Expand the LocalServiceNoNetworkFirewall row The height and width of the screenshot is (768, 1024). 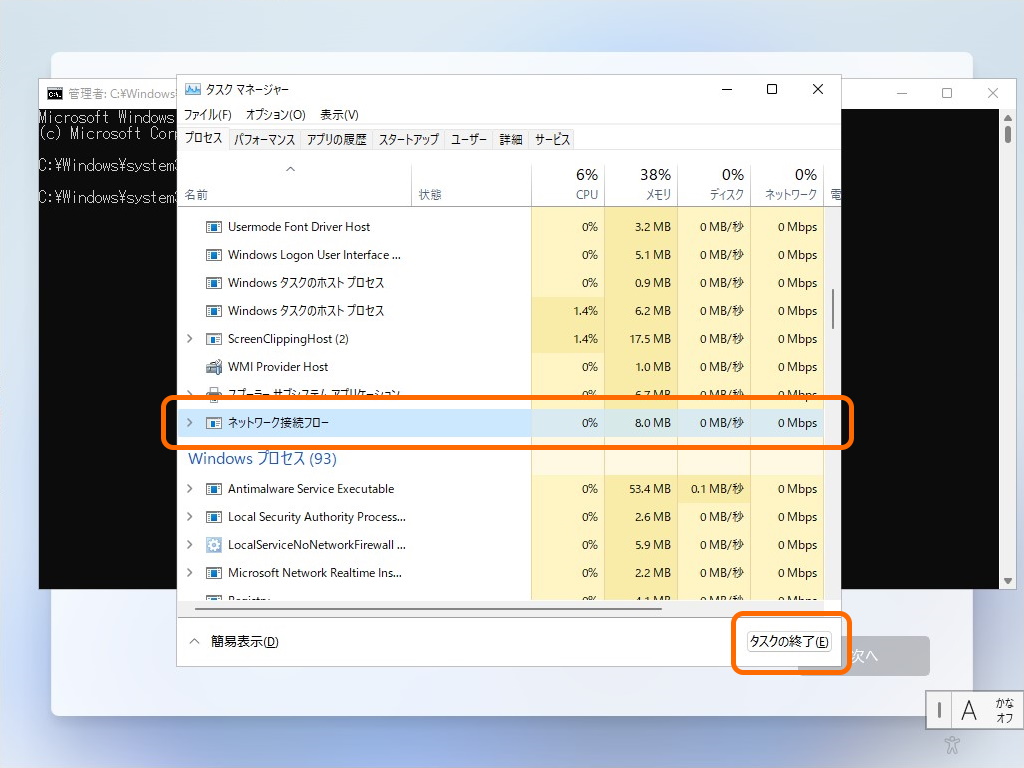[x=190, y=545]
